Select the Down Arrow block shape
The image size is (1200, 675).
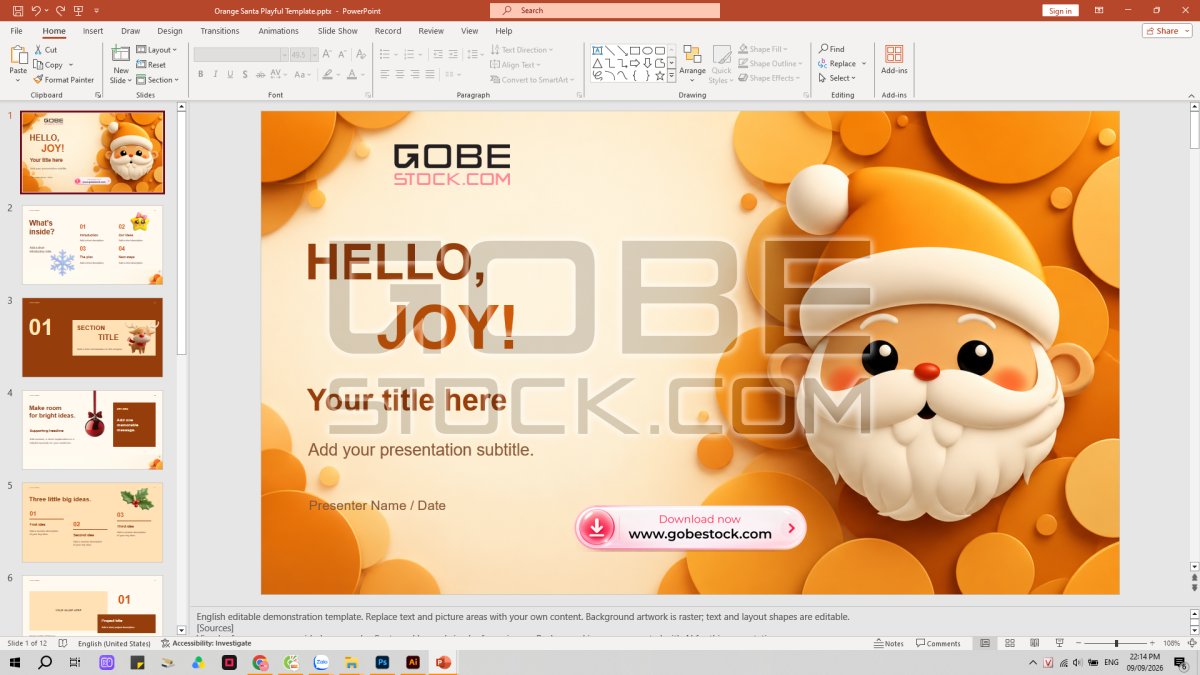647,62
